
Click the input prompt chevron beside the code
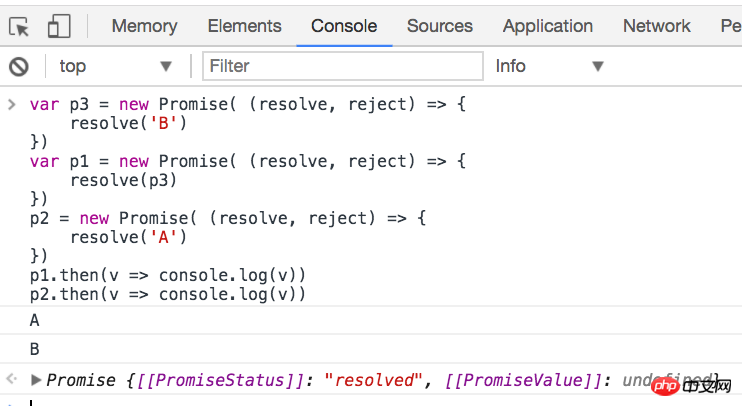11,104
